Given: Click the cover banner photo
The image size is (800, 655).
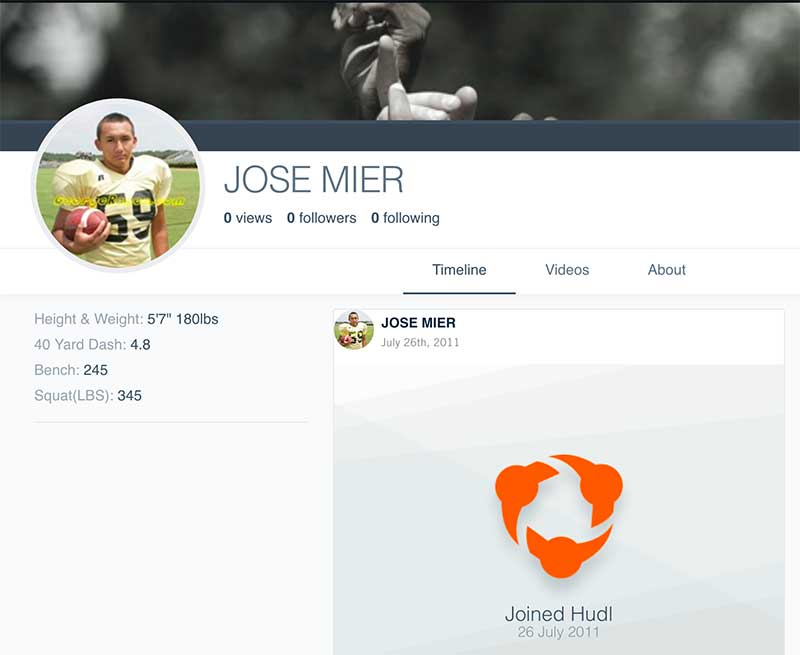Looking at the screenshot, I should click(400, 60).
